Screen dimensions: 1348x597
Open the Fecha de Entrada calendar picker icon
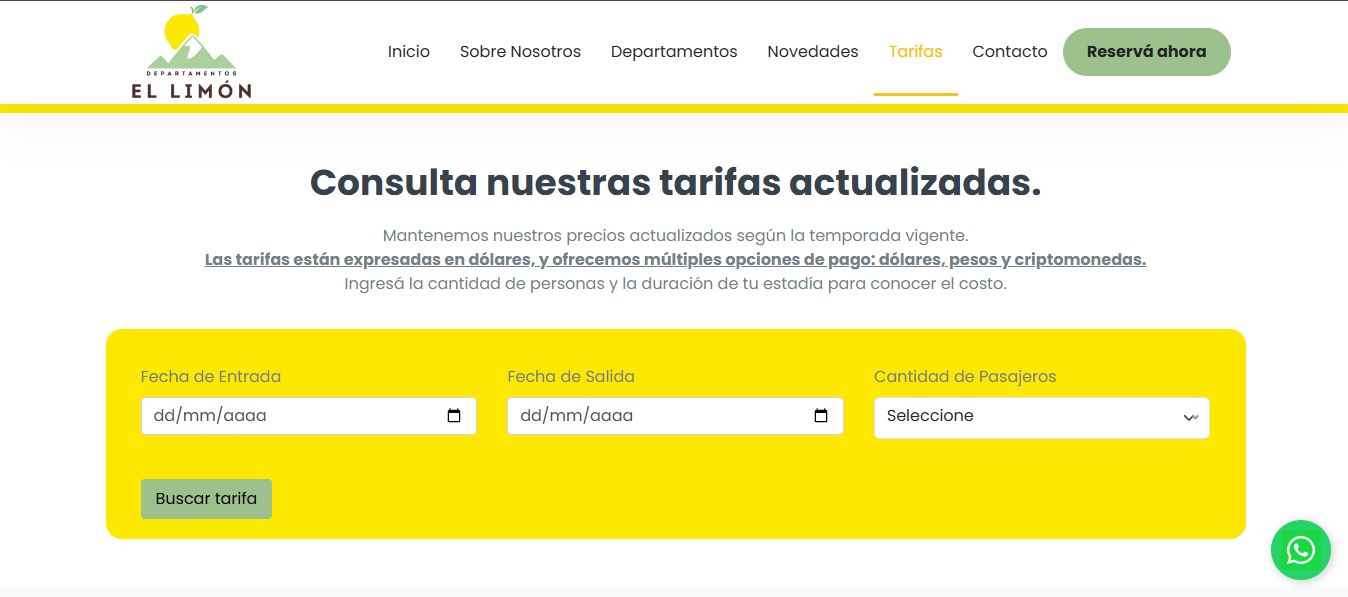[455, 415]
